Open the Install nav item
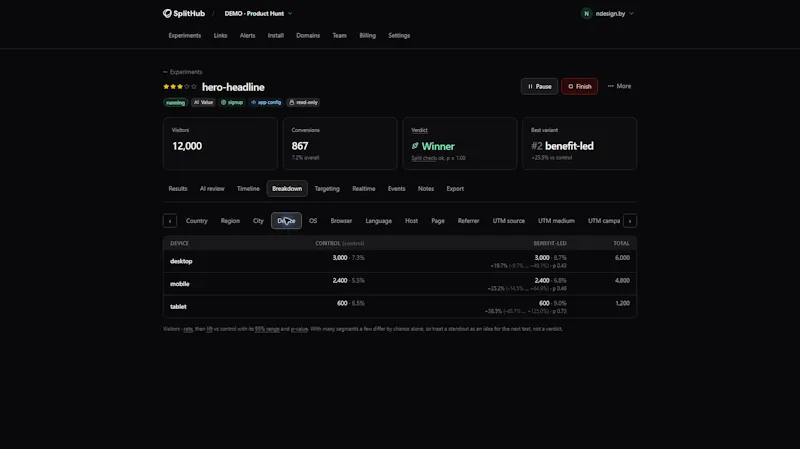 276,36
